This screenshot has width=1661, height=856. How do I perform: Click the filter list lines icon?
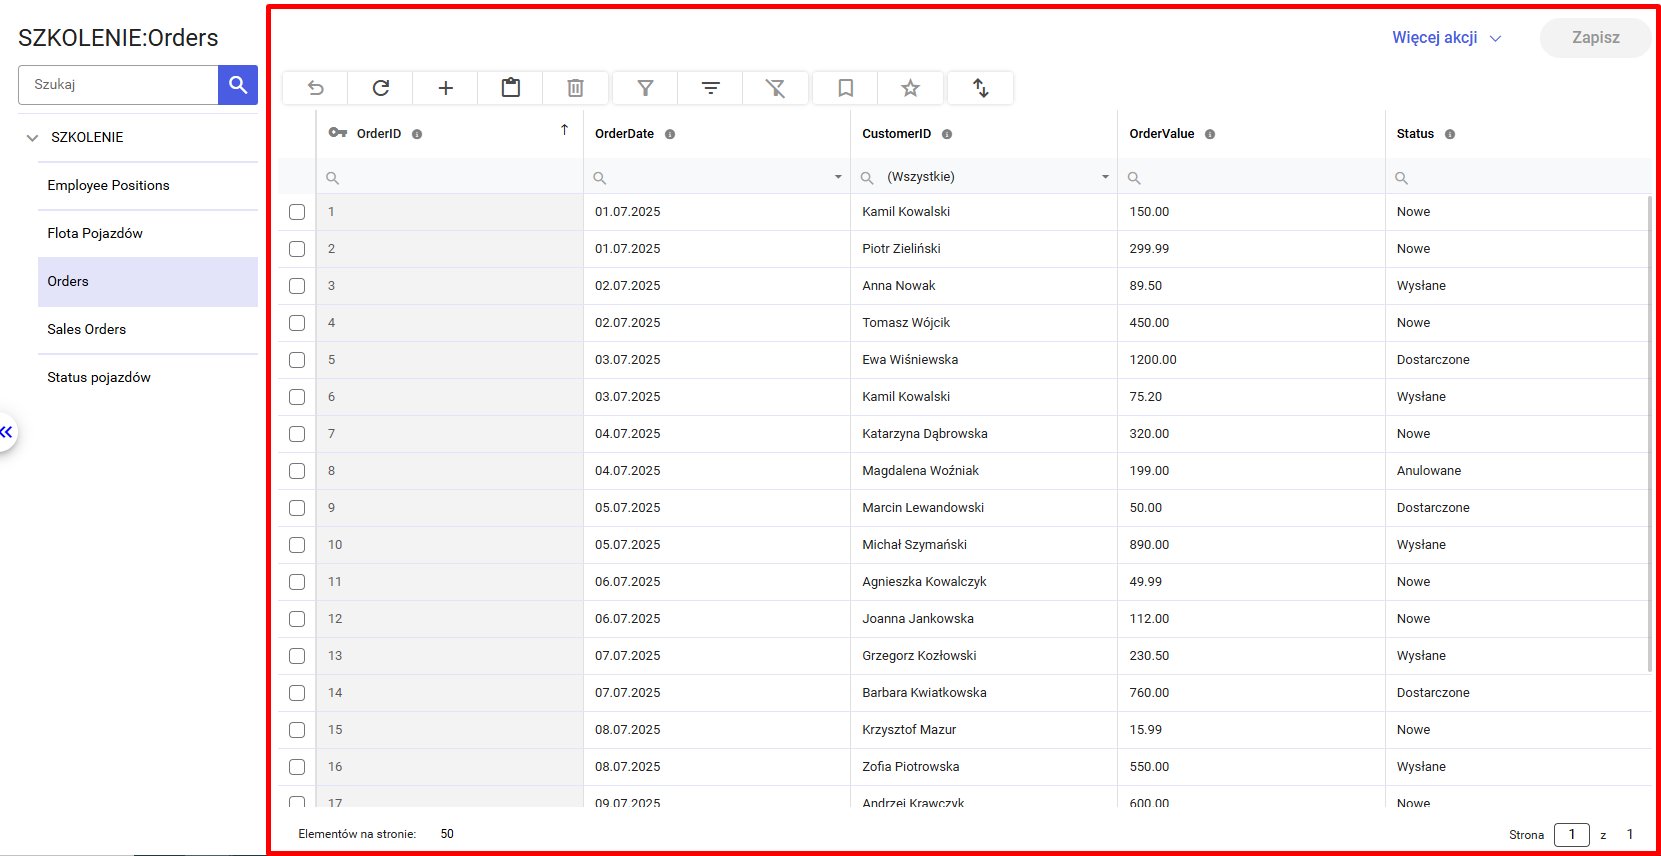(x=711, y=88)
